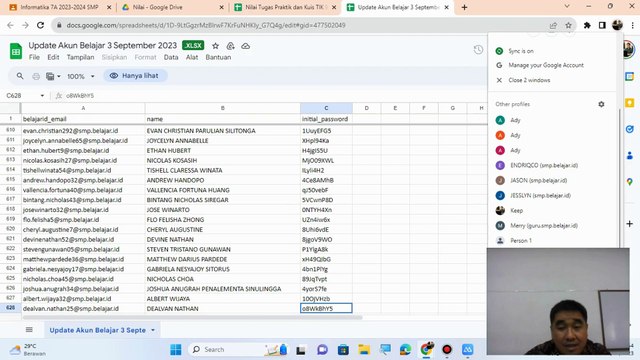The image size is (640, 360).
Task: Select column C header
Action: (326, 108)
